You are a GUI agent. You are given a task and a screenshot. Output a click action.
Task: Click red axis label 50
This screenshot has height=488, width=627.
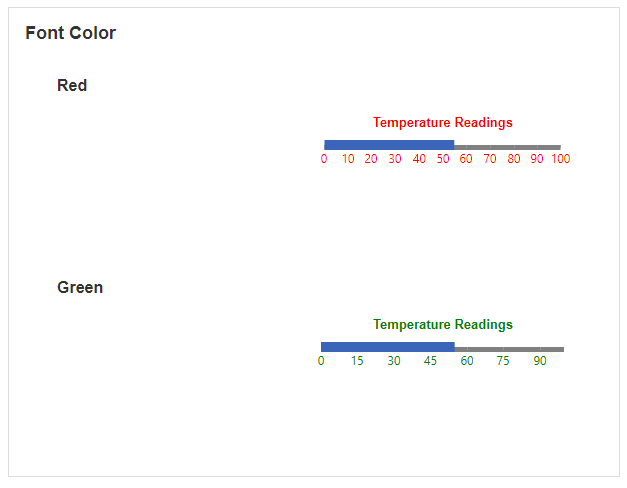[442, 159]
